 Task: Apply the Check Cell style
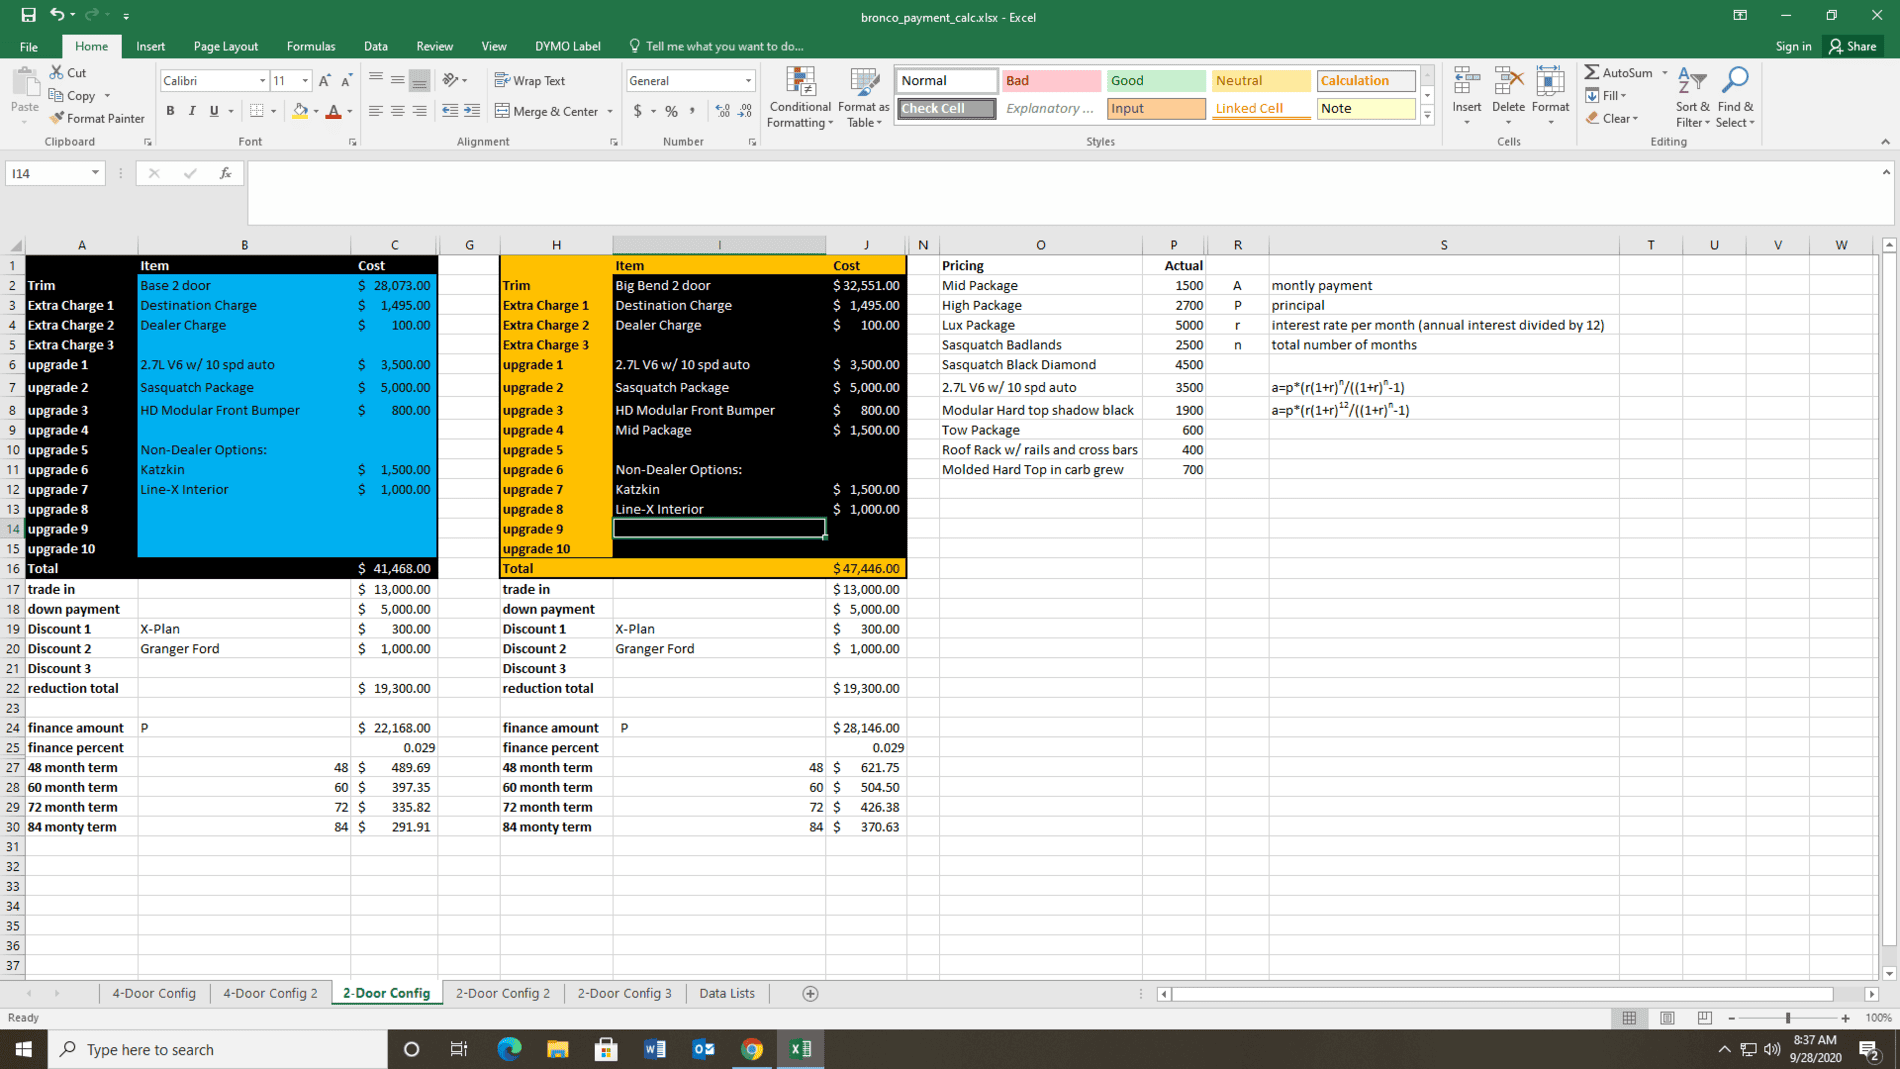click(x=946, y=108)
